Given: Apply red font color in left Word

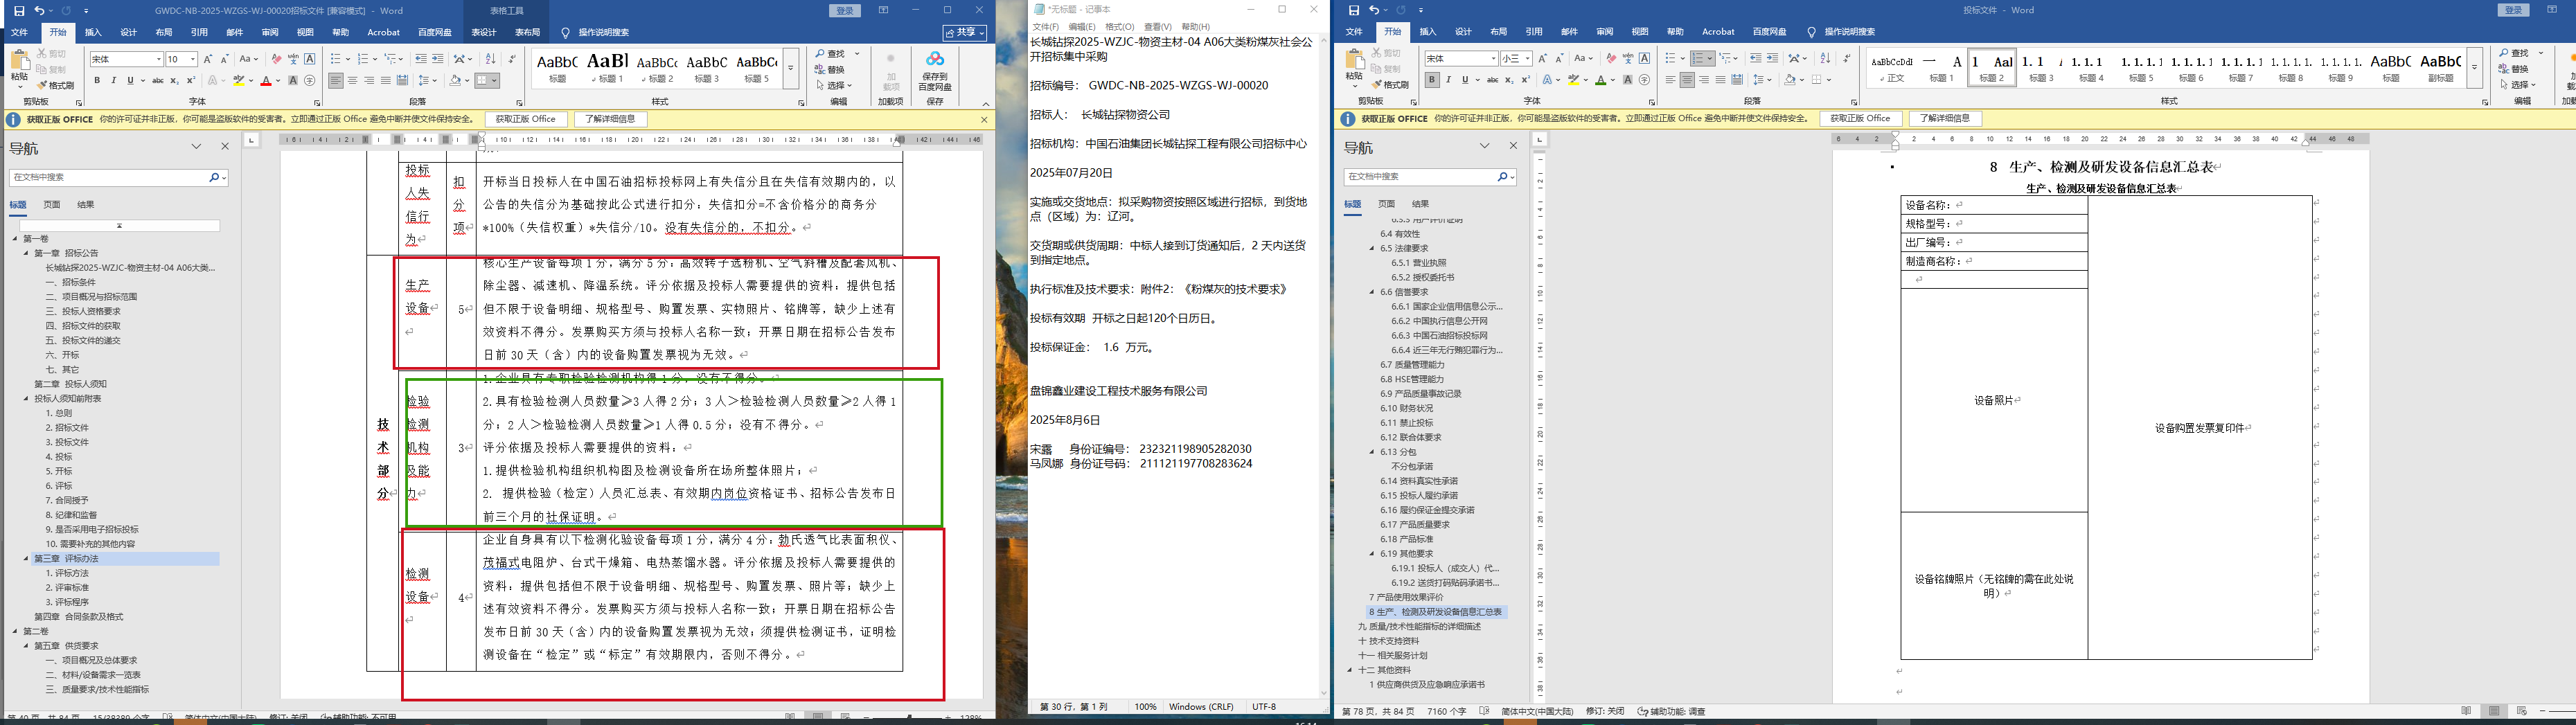Looking at the screenshot, I should pyautogui.click(x=266, y=81).
